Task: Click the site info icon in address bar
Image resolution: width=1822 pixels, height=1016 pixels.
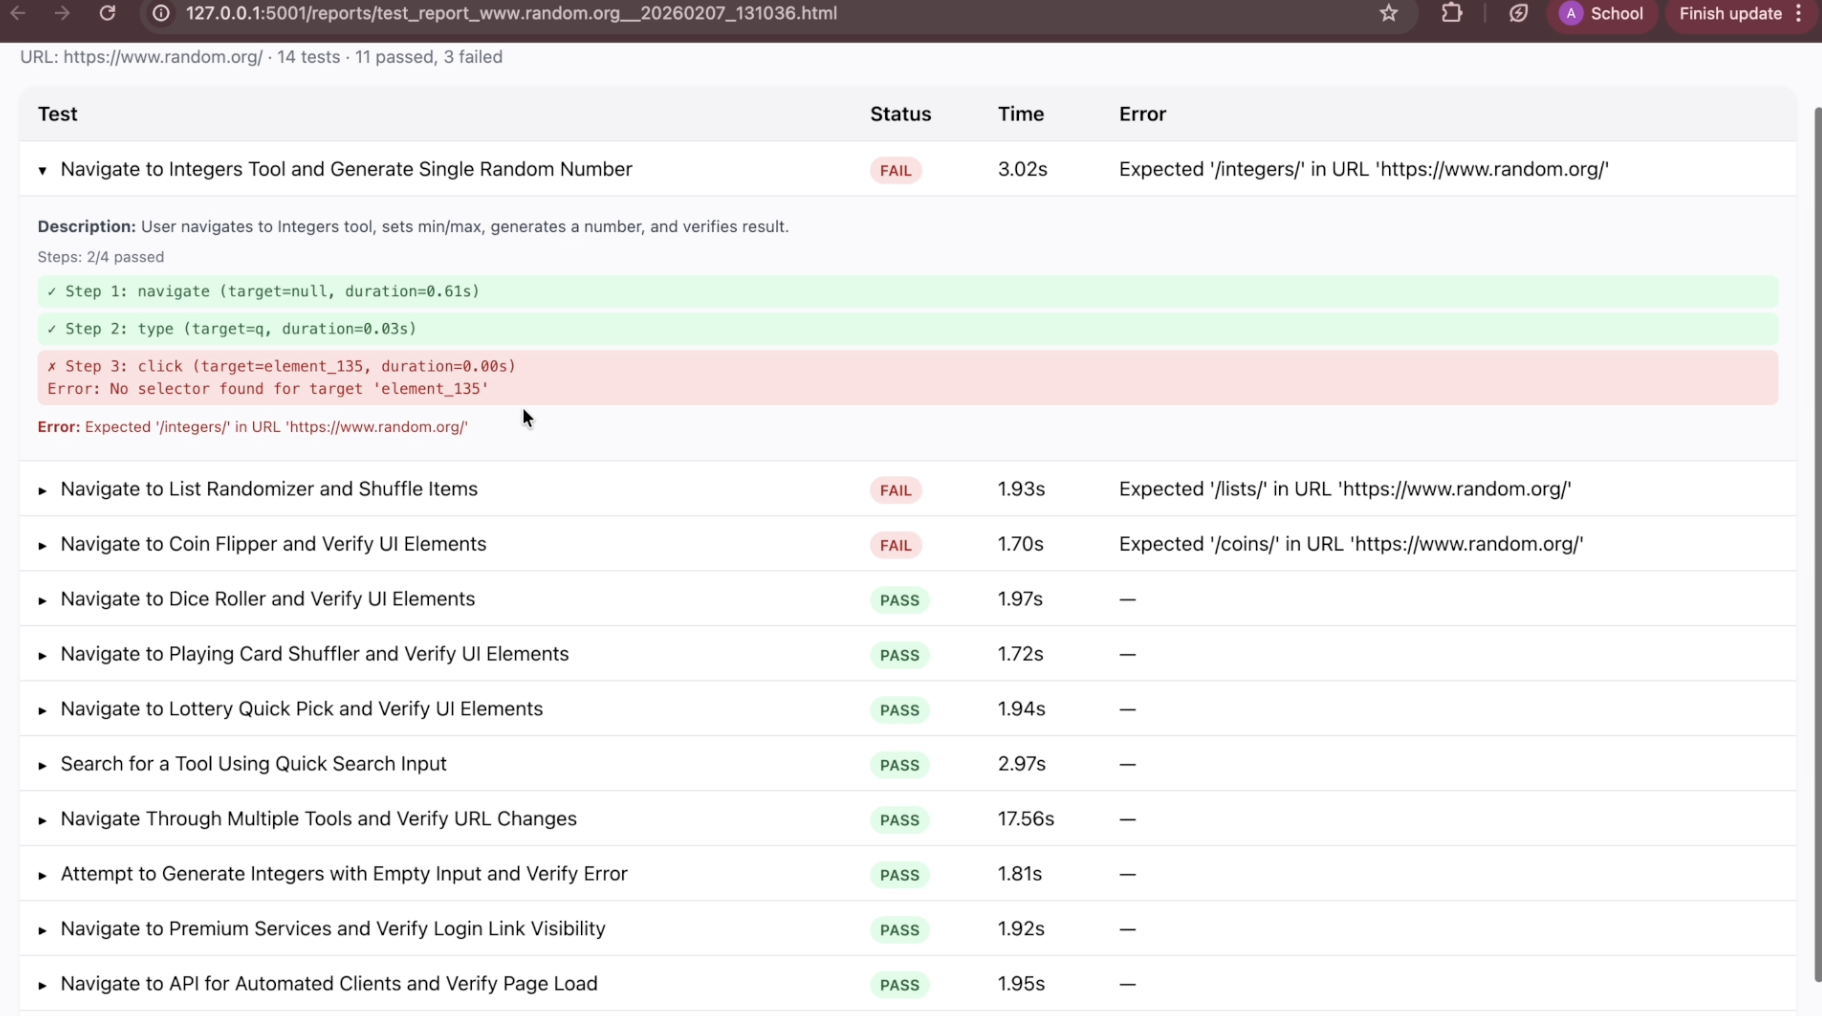Action: 160,13
